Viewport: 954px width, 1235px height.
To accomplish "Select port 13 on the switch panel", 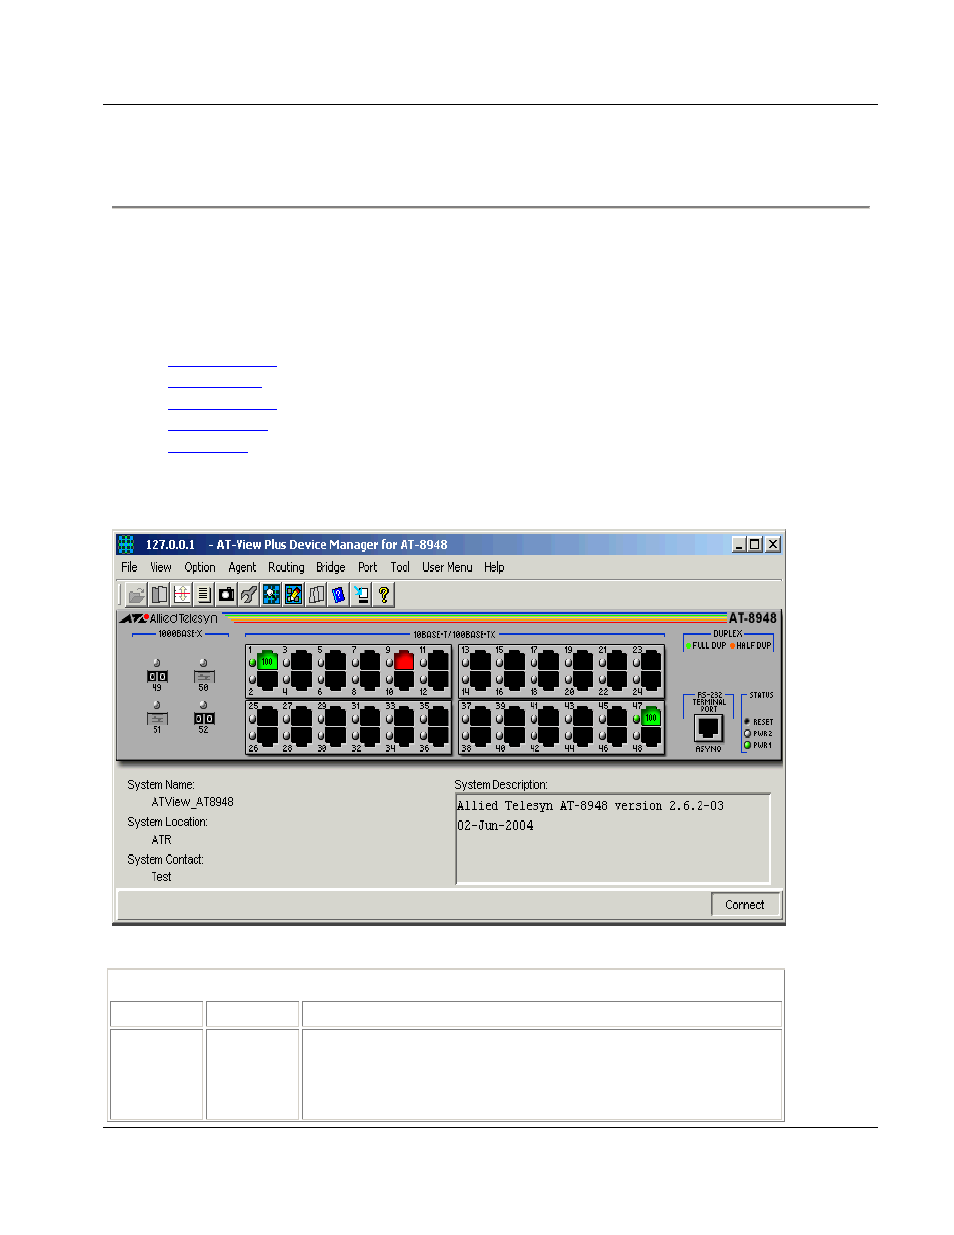I will coord(480,660).
